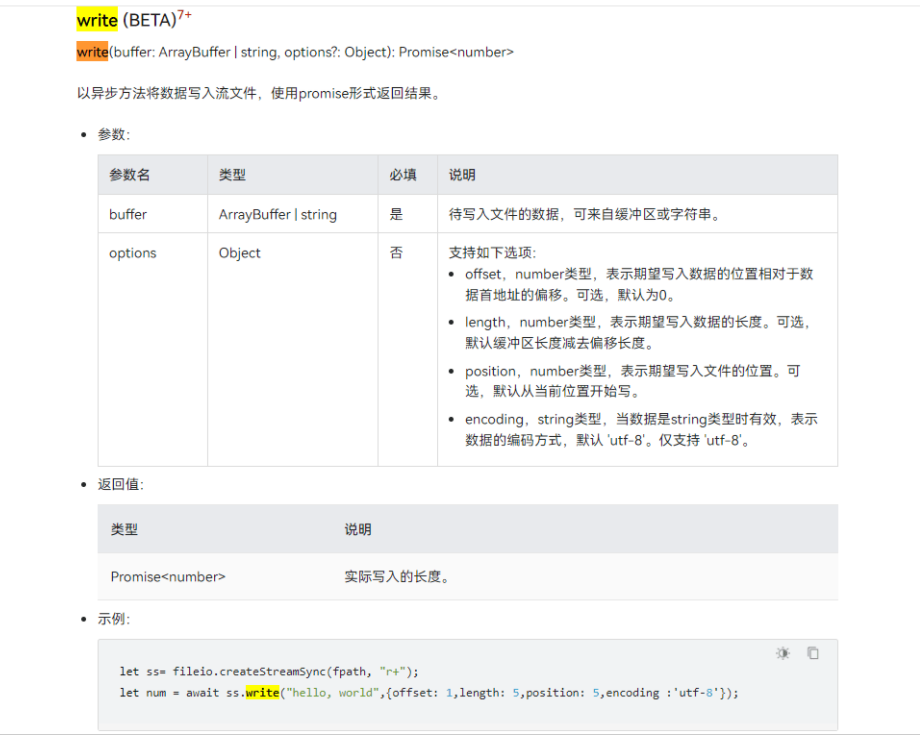Click the 'position' option description bullet
The height and width of the screenshot is (736, 920).
632,381
